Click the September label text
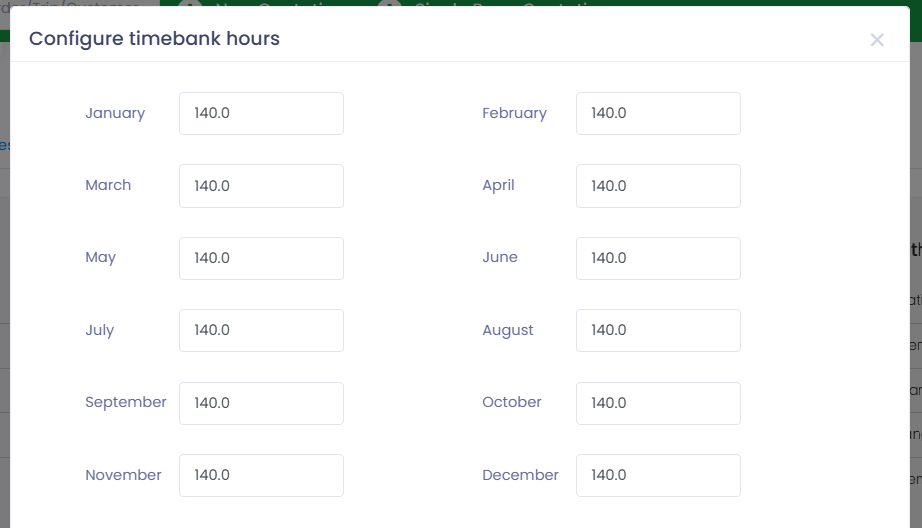Viewport: 922px width, 528px height. pyautogui.click(x=126, y=402)
